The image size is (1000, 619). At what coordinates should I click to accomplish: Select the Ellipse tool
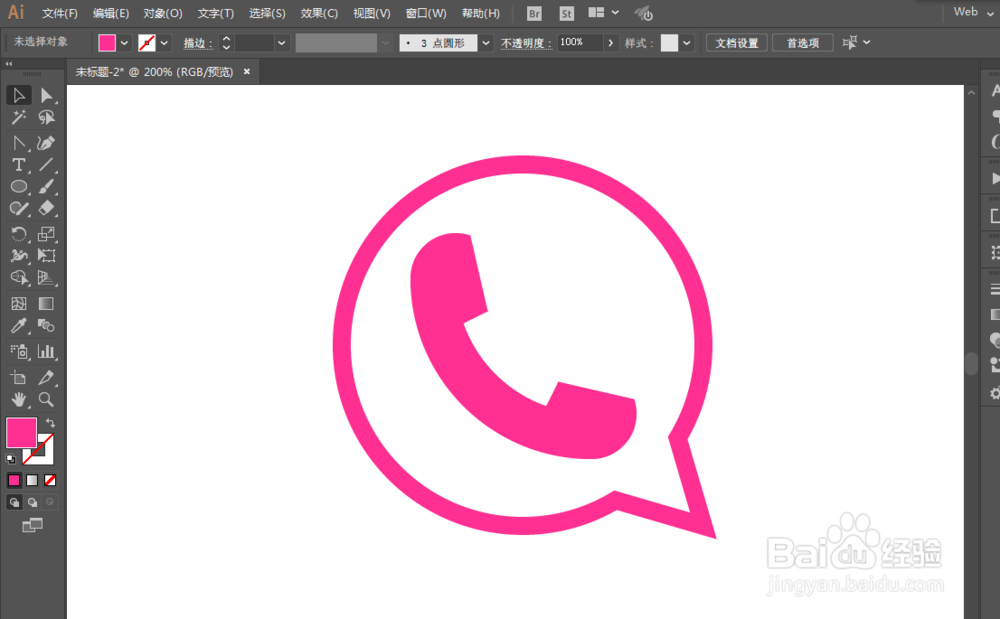coord(18,187)
